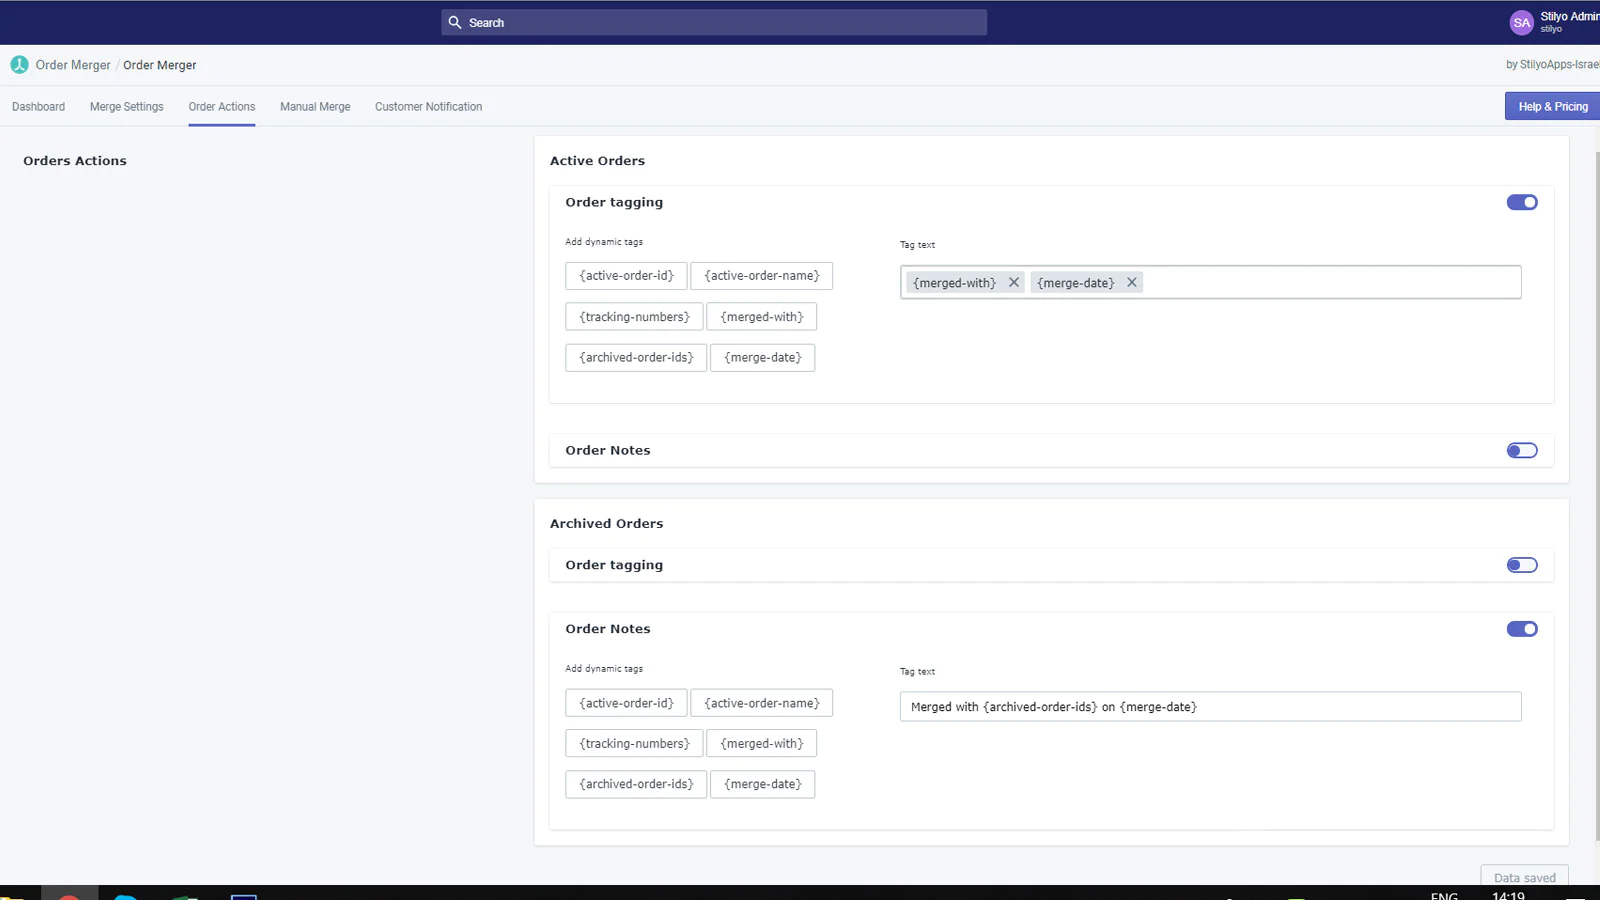Focus the top Search field
Image resolution: width=1600 pixels, height=900 pixels.
point(714,22)
